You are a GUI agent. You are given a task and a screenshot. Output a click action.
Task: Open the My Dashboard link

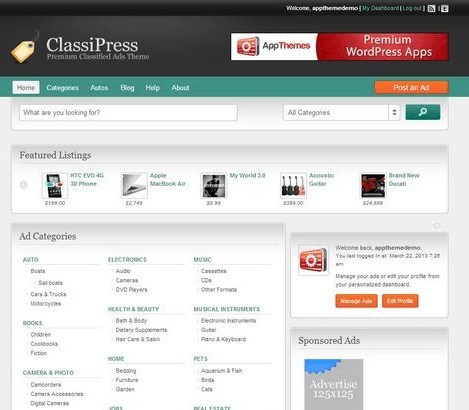point(380,8)
